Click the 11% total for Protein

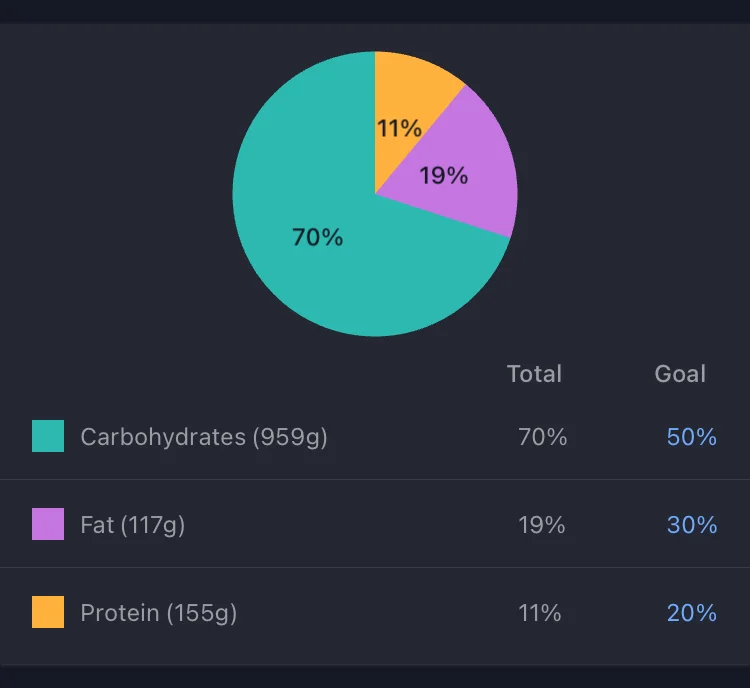[x=540, y=613]
